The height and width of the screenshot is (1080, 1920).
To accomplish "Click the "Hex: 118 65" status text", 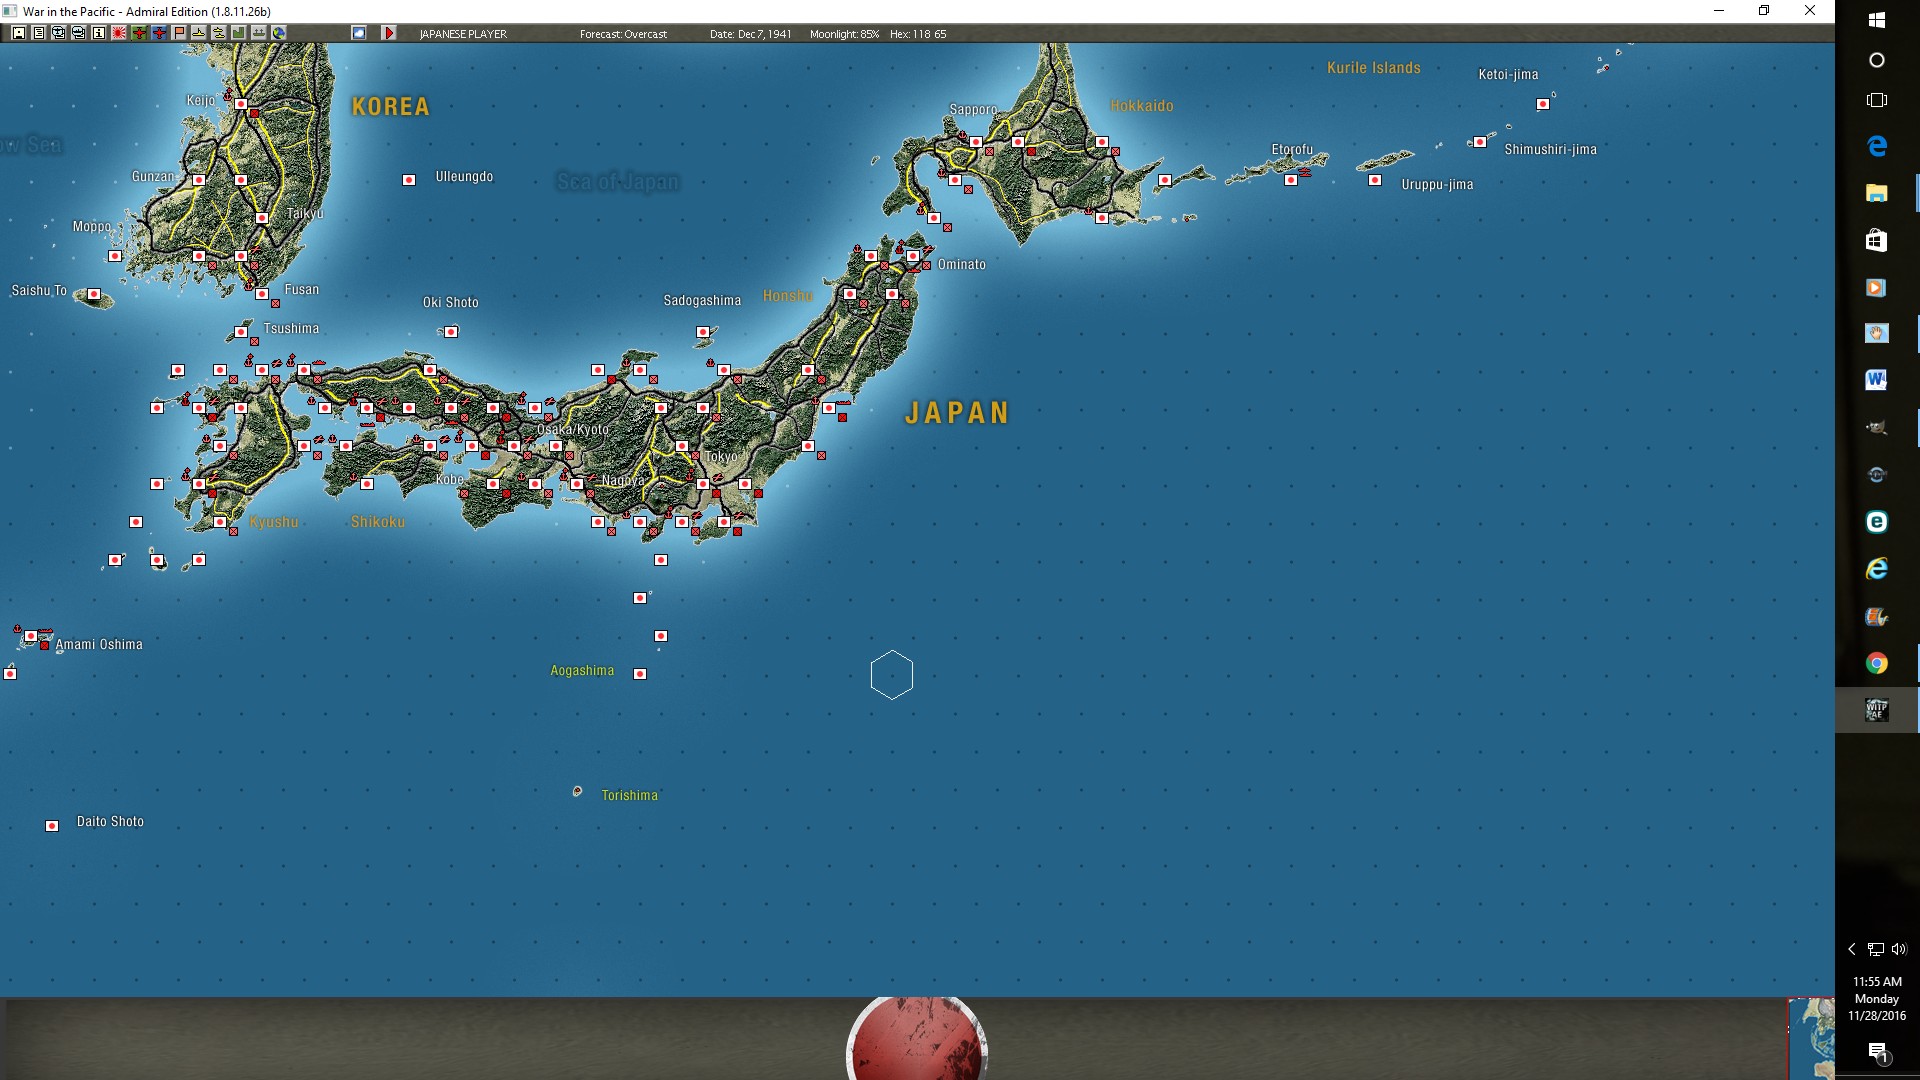I will [918, 34].
